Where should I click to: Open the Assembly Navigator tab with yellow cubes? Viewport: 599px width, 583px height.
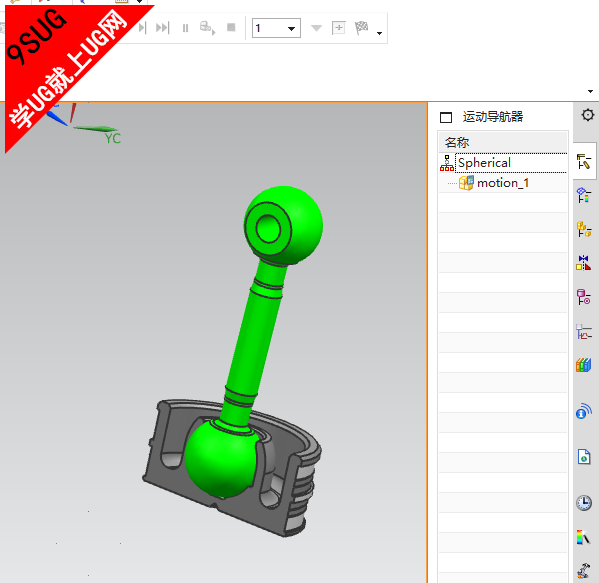[584, 229]
